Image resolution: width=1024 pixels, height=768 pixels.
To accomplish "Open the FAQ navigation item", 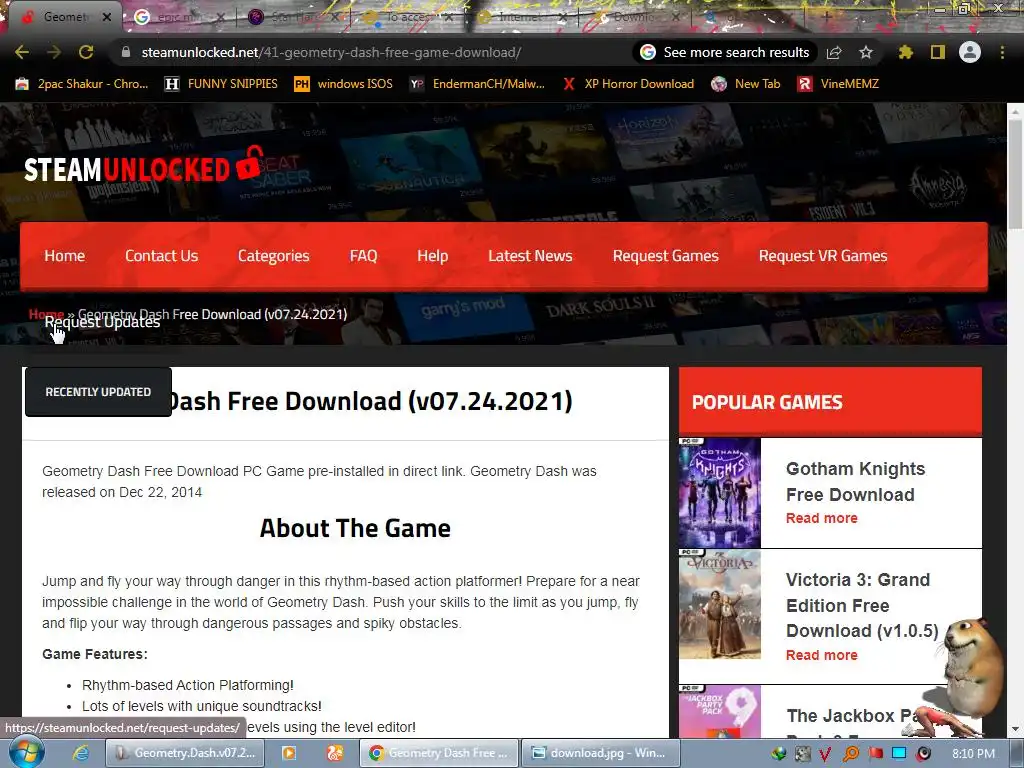I will point(363,256).
